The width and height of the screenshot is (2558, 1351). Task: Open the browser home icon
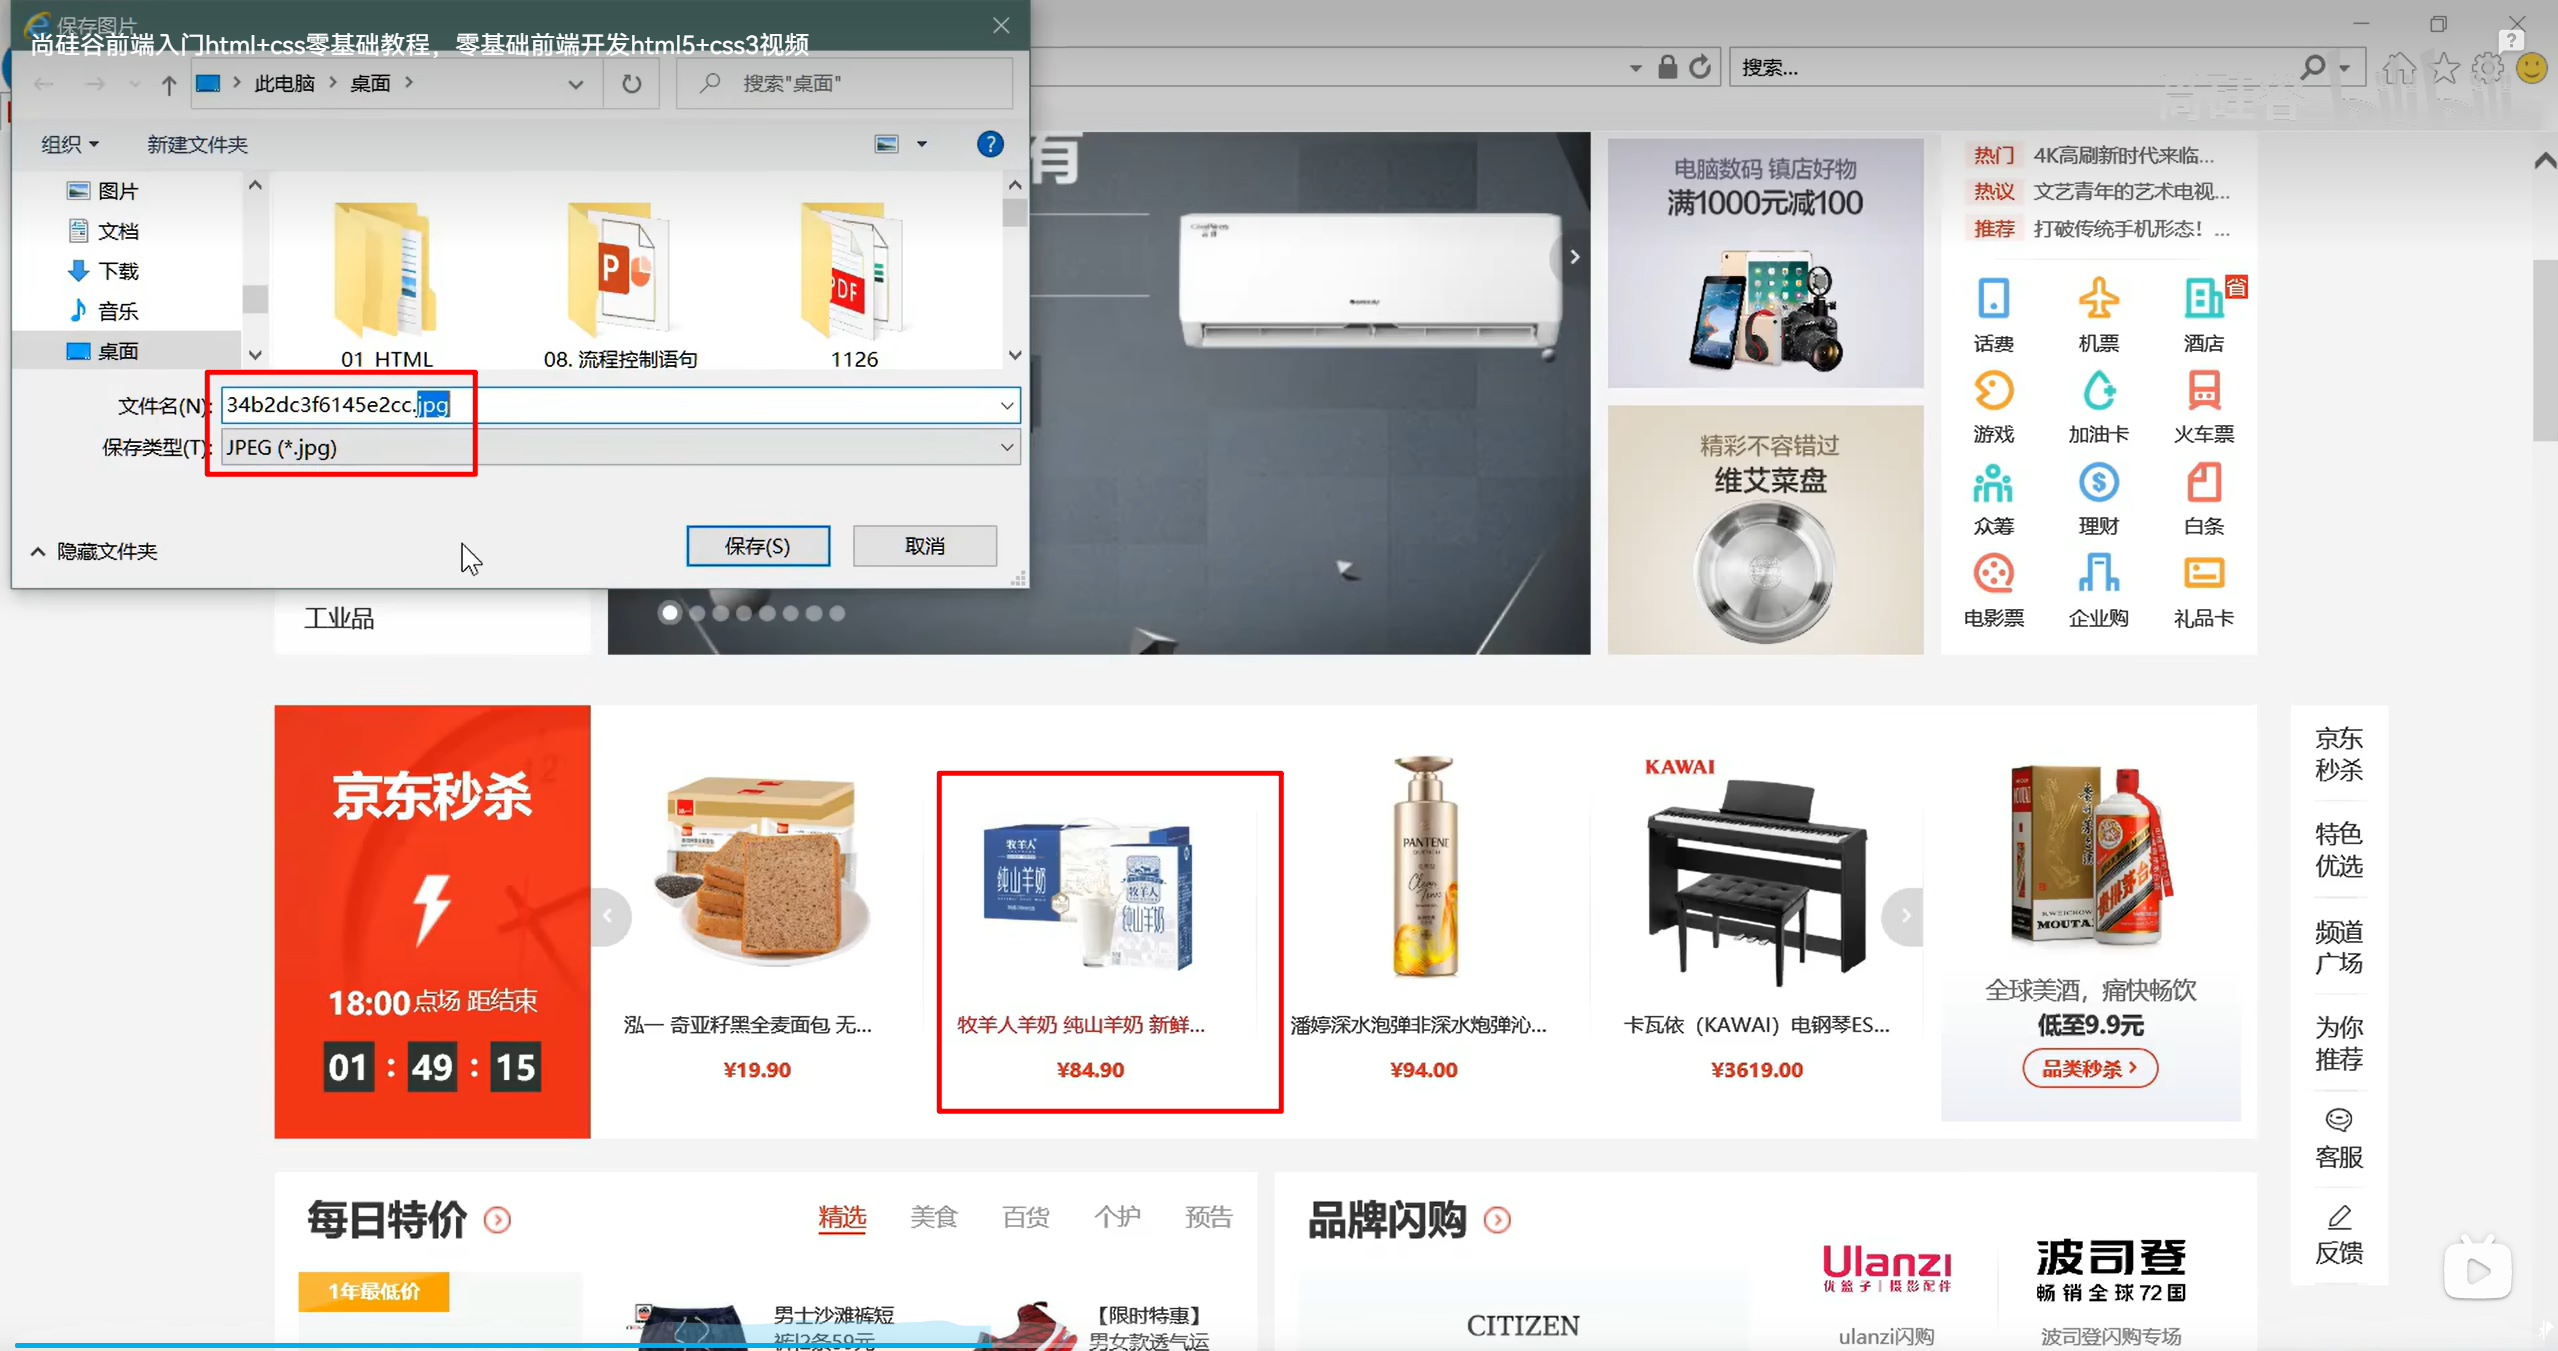coord(2398,68)
